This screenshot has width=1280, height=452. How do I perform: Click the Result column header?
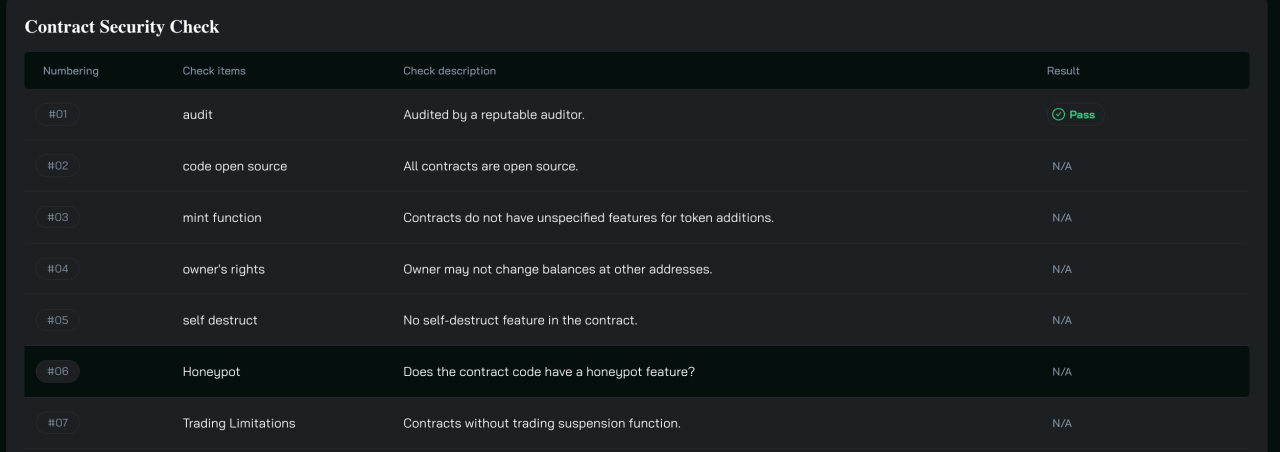[x=1063, y=71]
